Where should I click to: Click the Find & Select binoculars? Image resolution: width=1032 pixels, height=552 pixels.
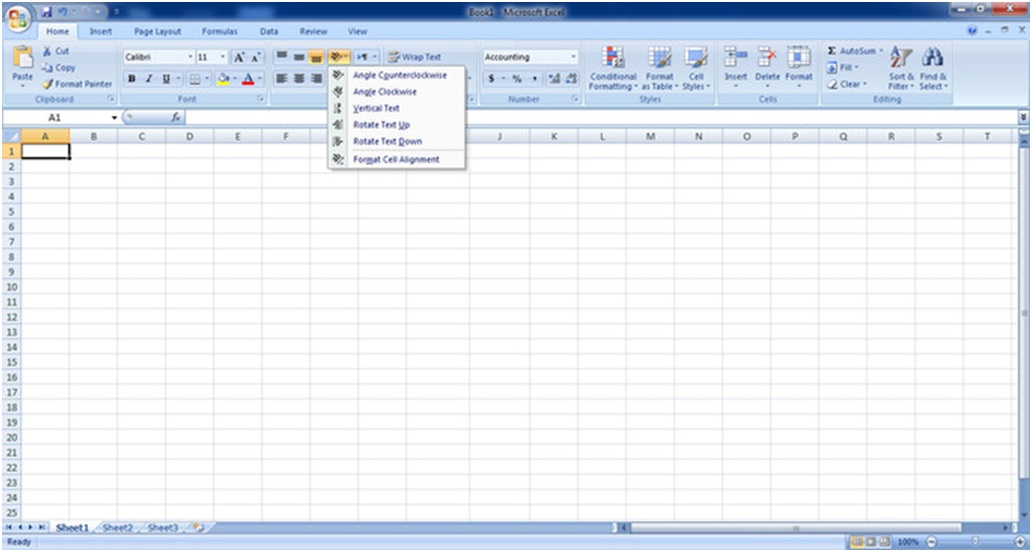[x=932, y=68]
